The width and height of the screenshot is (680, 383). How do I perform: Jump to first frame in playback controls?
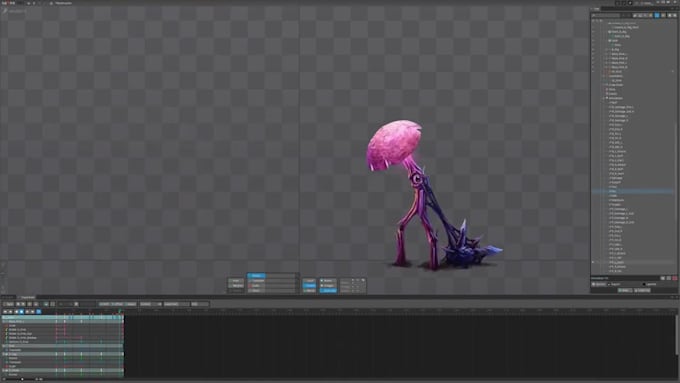5,312
